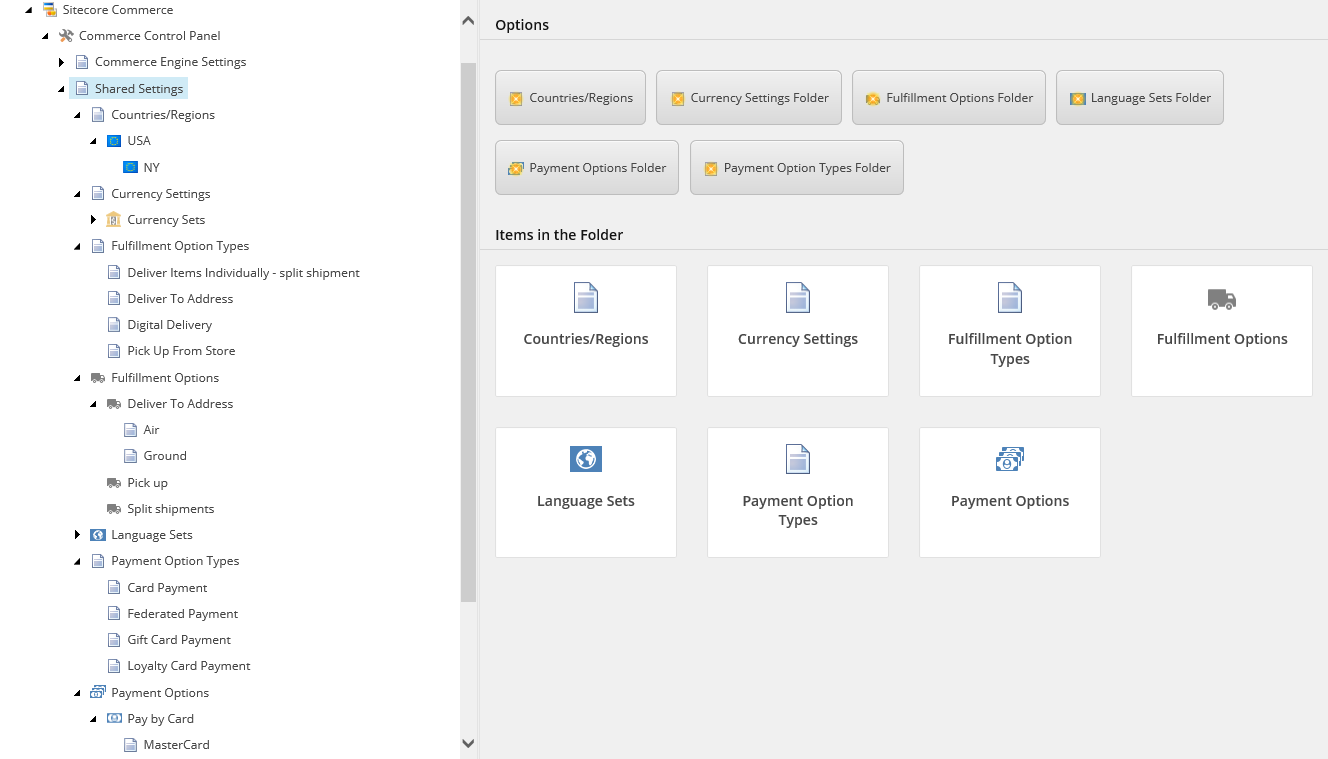
Task: Expand the Language Sets tree node
Action: click(77, 535)
